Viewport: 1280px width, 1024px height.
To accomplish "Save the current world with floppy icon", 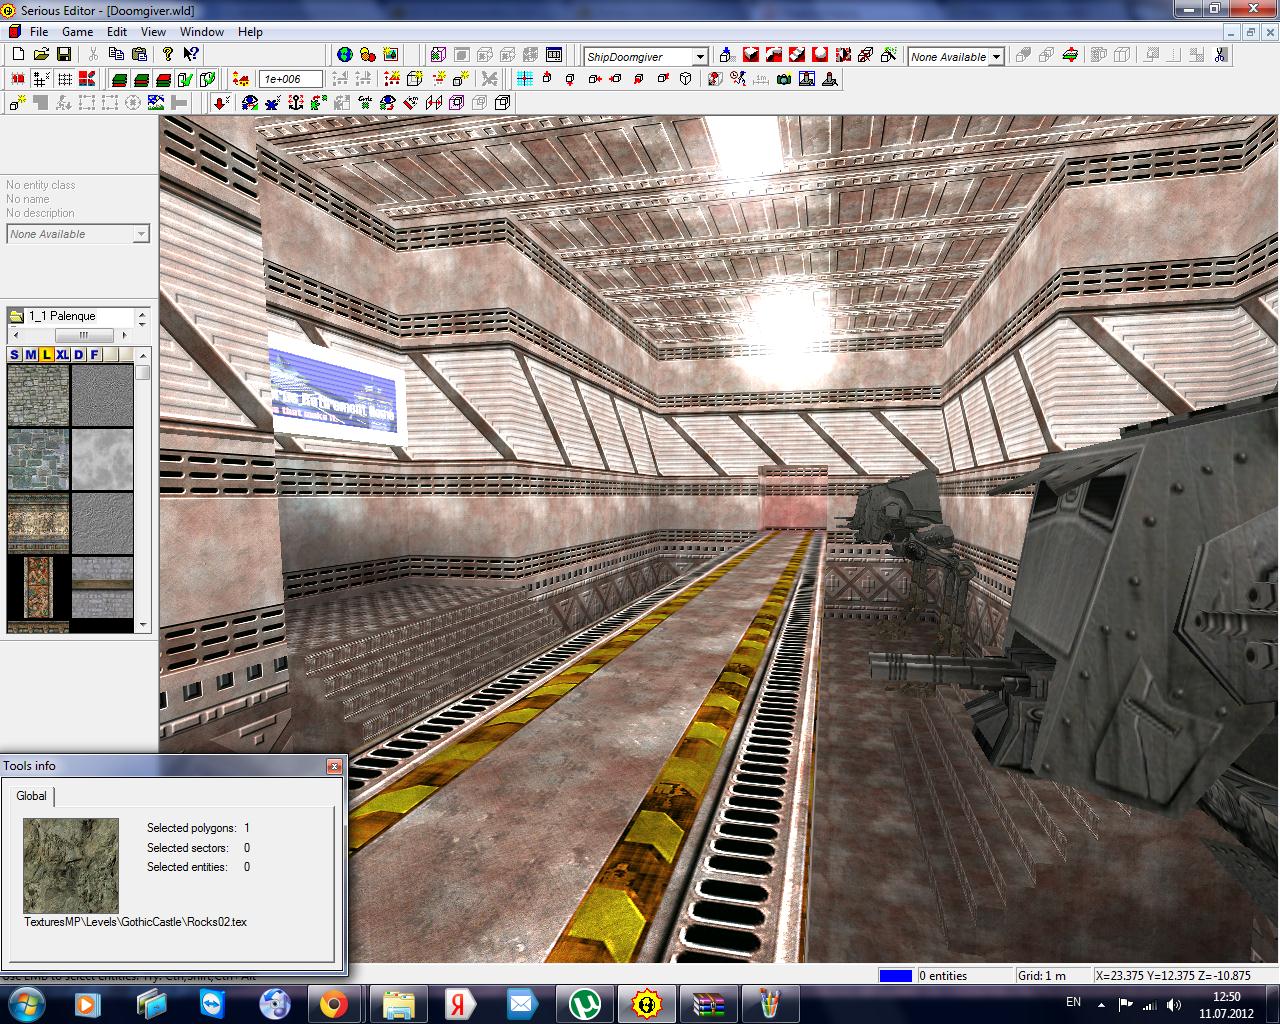I will tap(63, 54).
